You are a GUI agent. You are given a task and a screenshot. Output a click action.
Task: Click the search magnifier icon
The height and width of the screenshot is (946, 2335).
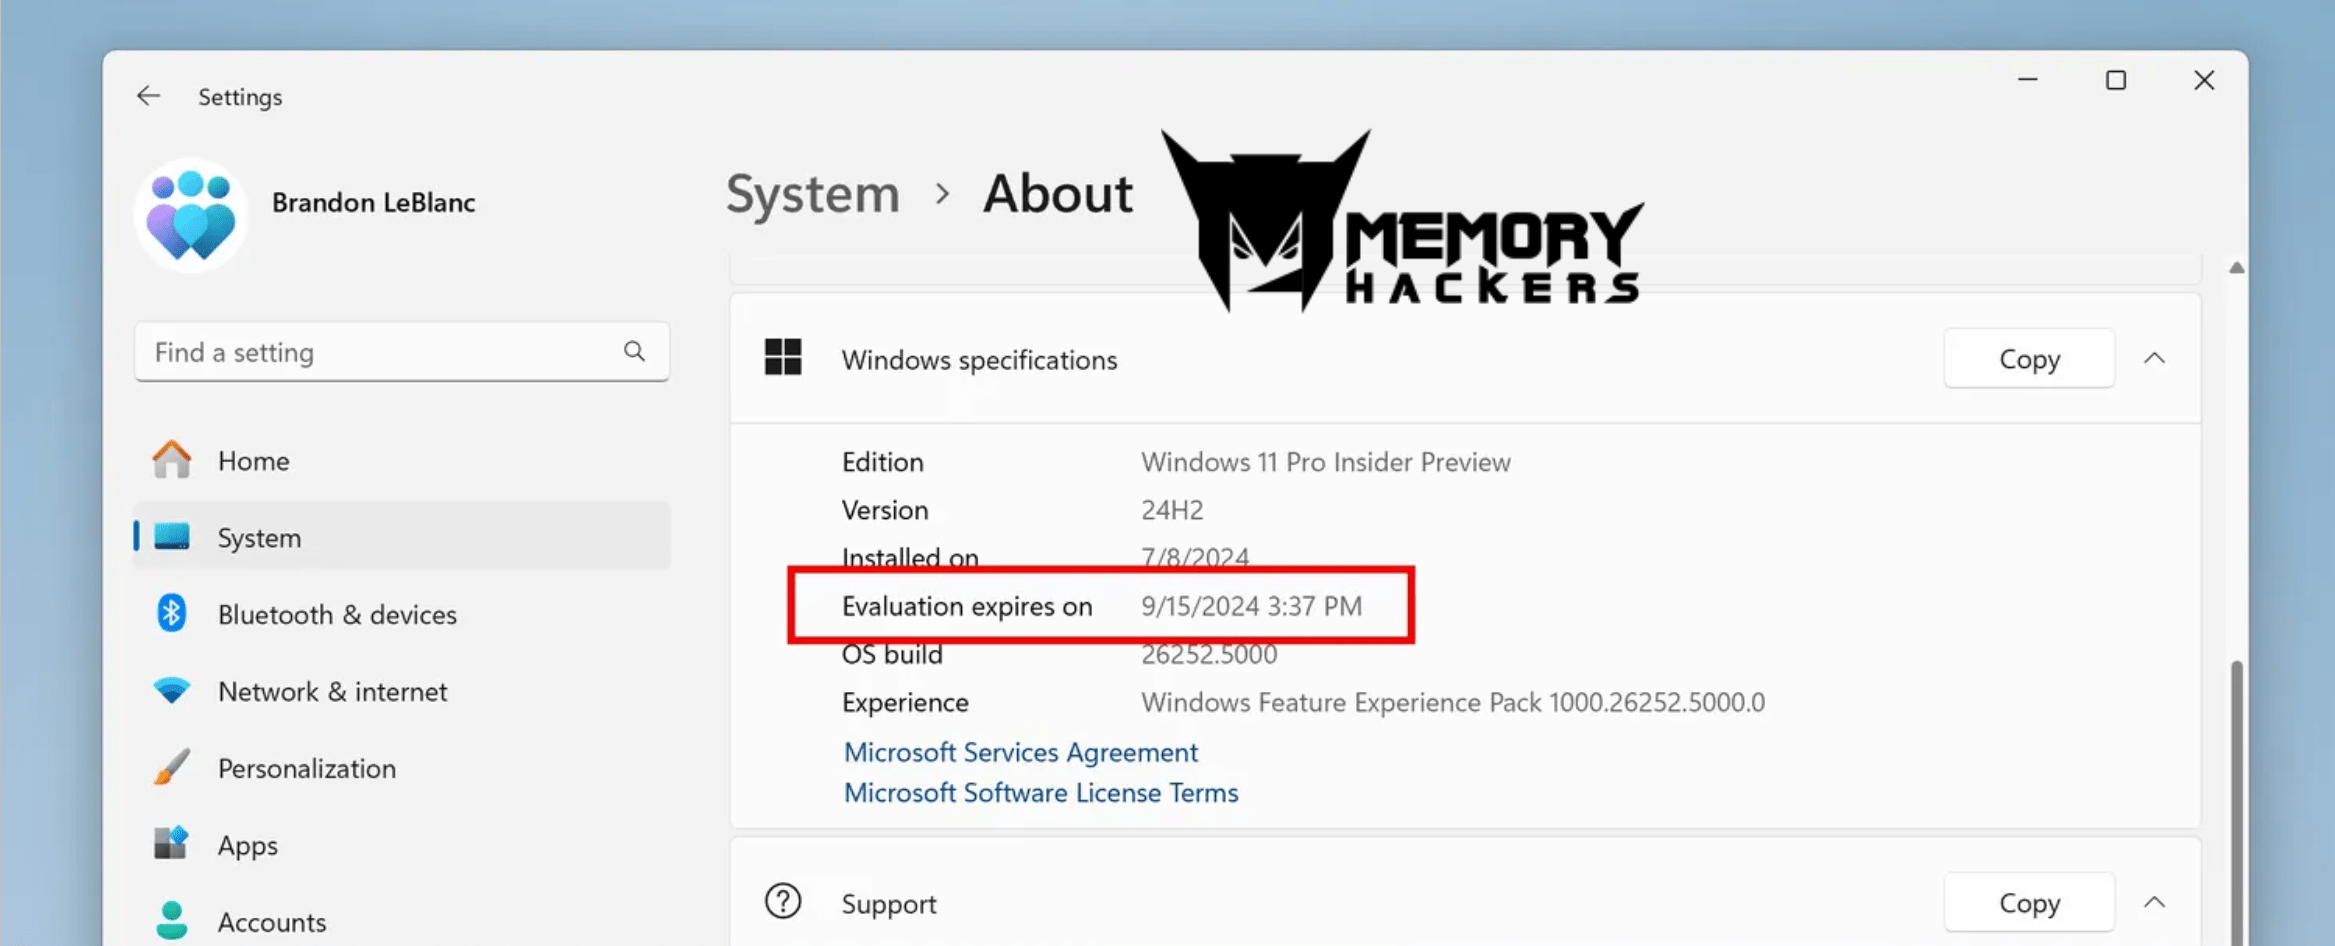(634, 351)
